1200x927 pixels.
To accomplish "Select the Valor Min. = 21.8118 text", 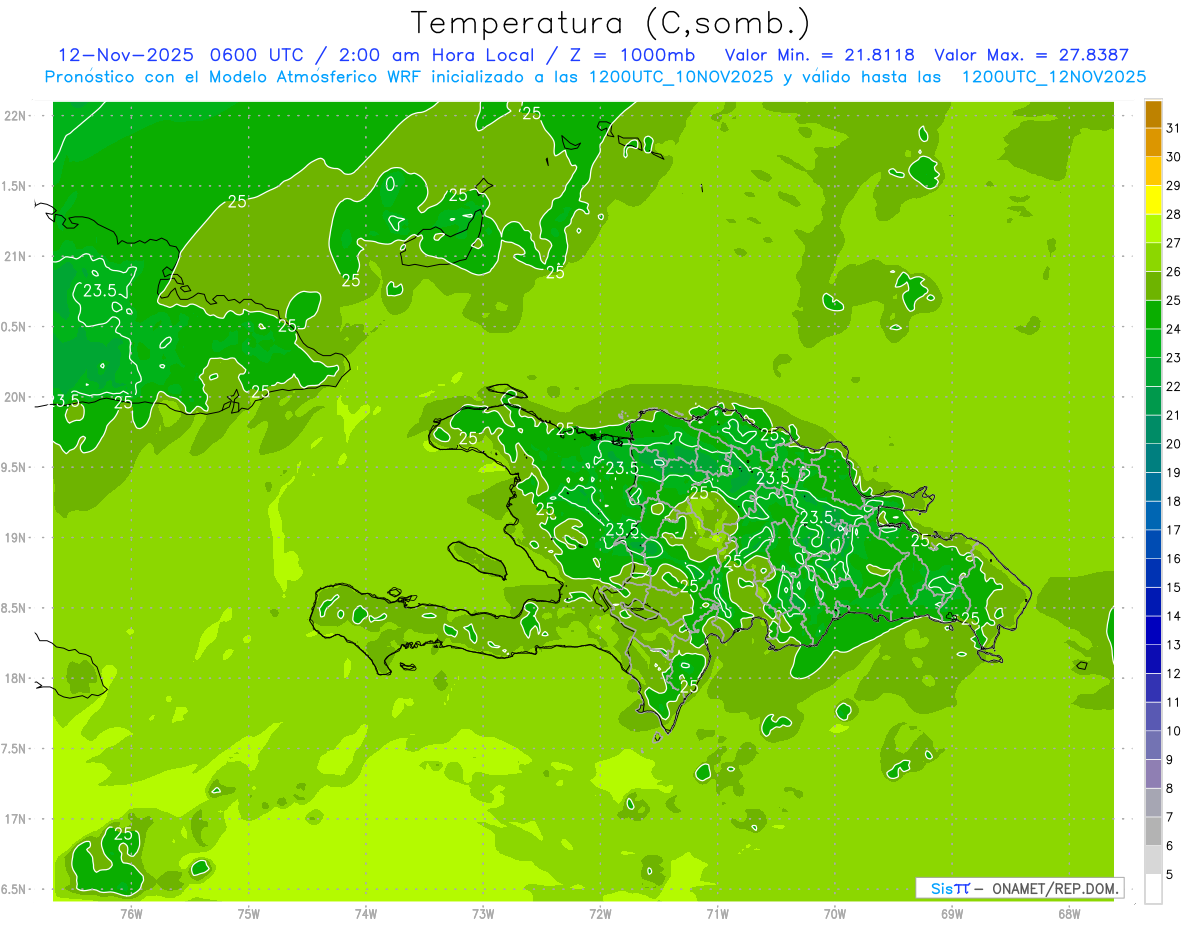I will (819, 55).
